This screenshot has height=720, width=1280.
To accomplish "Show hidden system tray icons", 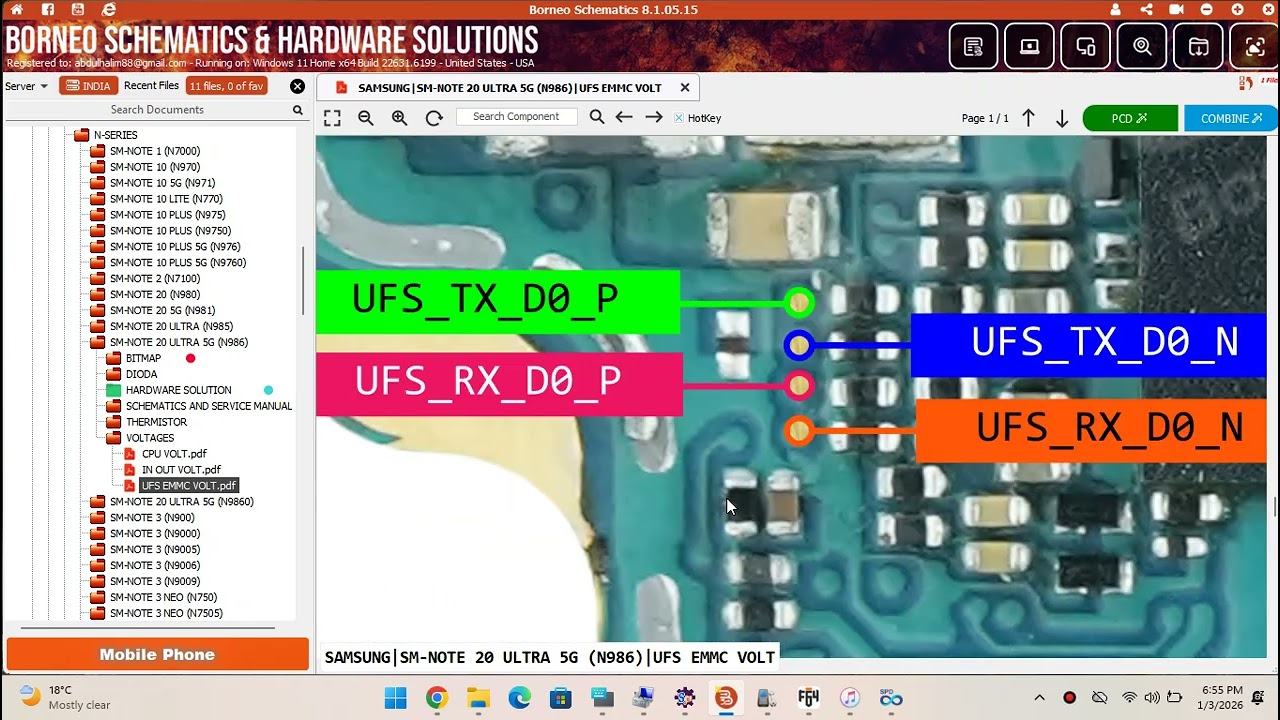I will pyautogui.click(x=1039, y=697).
